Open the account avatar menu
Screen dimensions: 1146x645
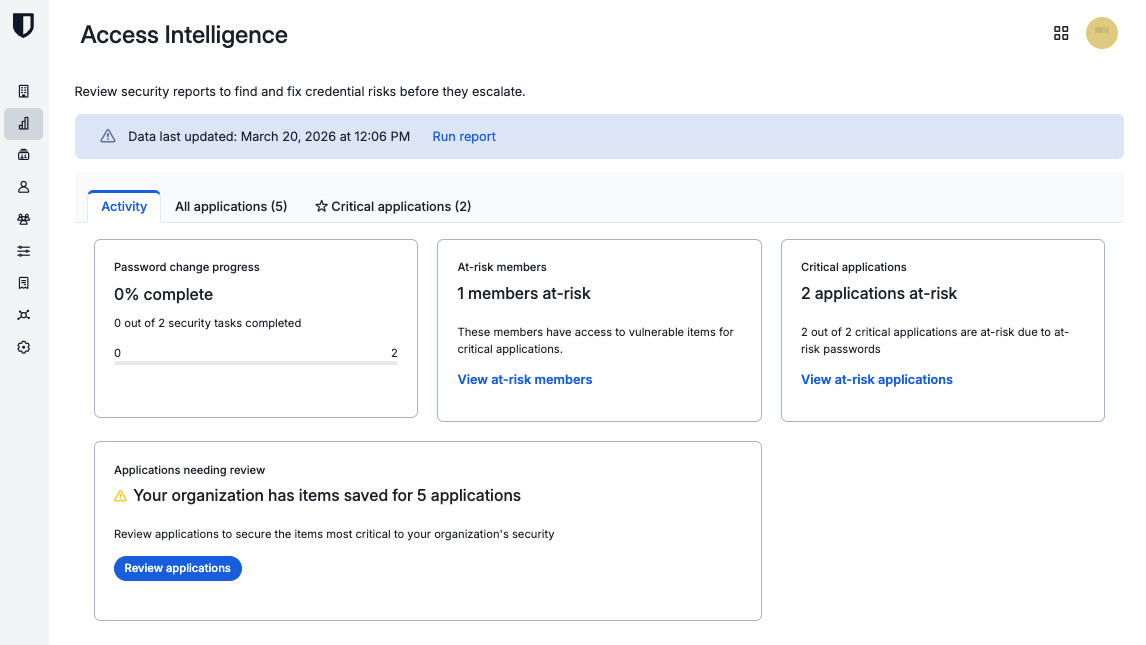point(1102,33)
